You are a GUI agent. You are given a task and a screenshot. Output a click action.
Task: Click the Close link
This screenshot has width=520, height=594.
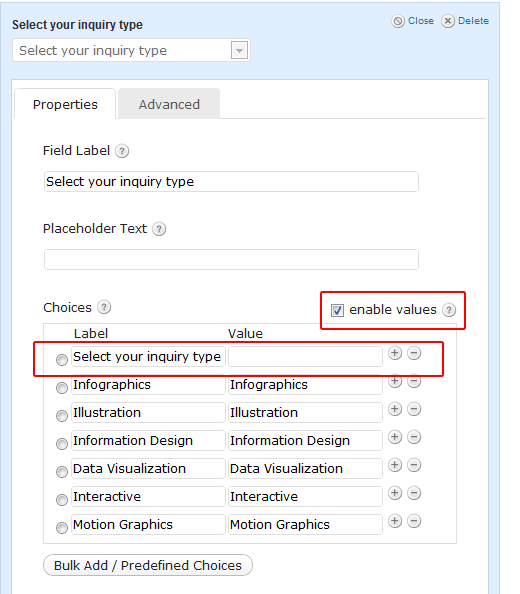click(413, 21)
